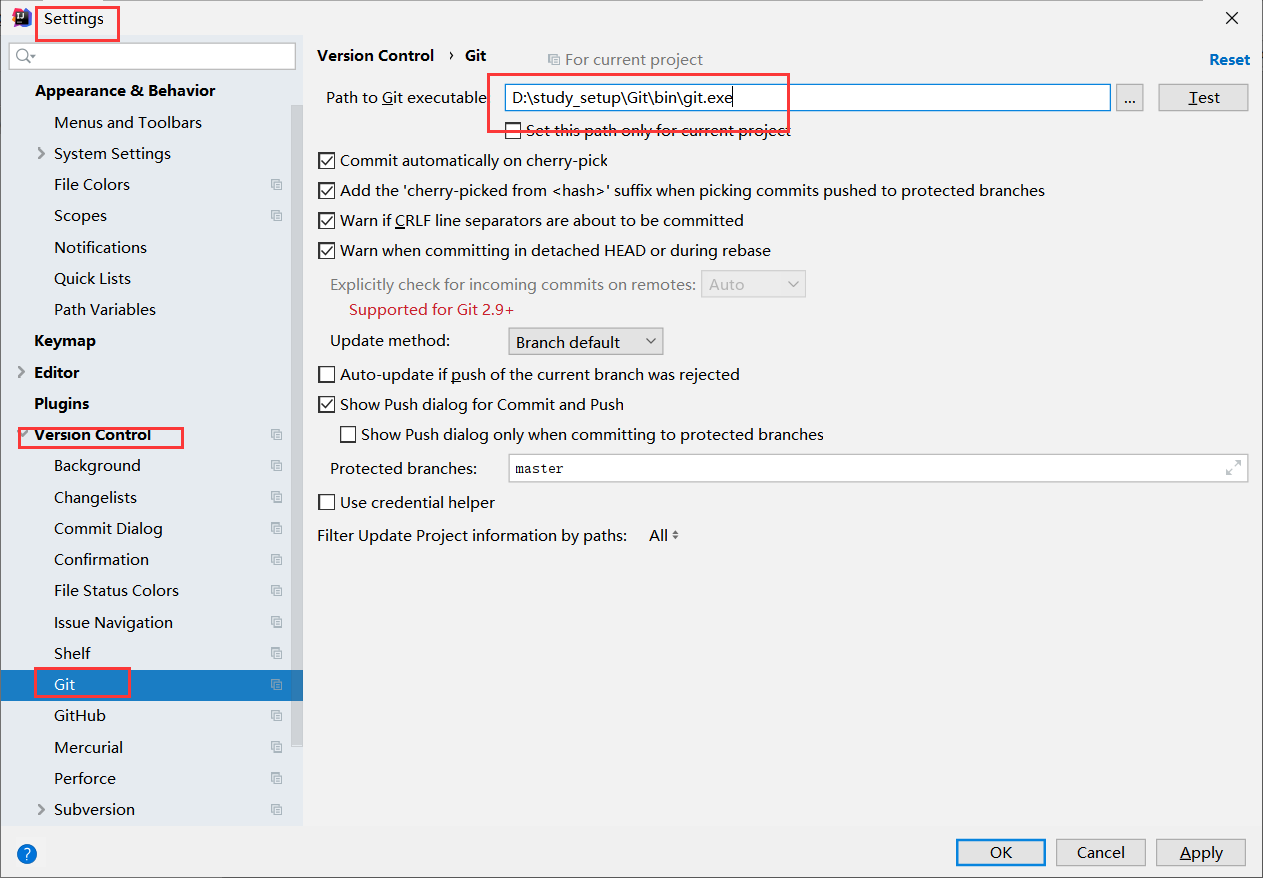Image resolution: width=1263 pixels, height=878 pixels.
Task: Click project-level icon in the selected Git row
Action: (277, 685)
